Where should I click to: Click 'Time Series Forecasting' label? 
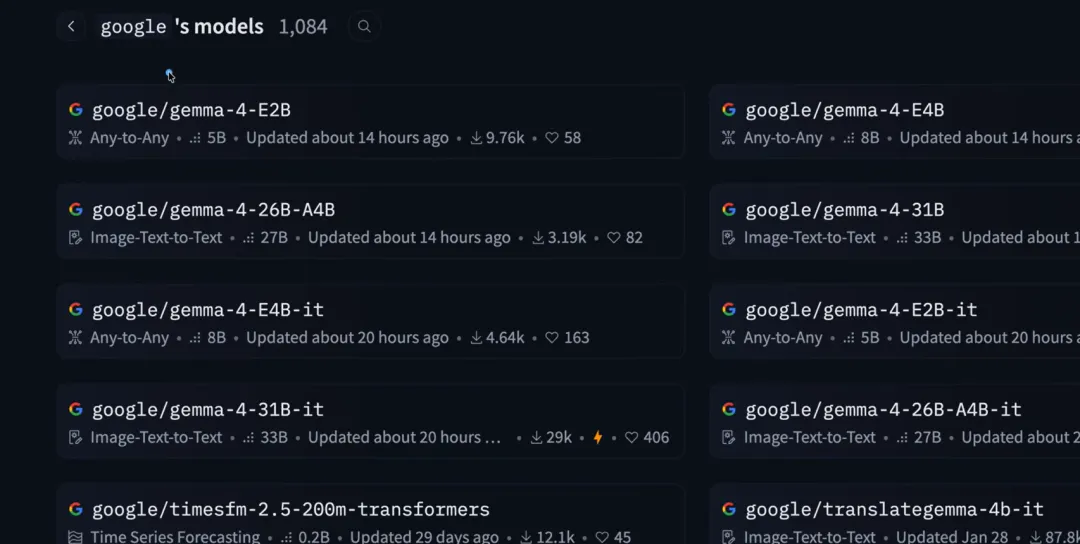pyautogui.click(x=175, y=536)
